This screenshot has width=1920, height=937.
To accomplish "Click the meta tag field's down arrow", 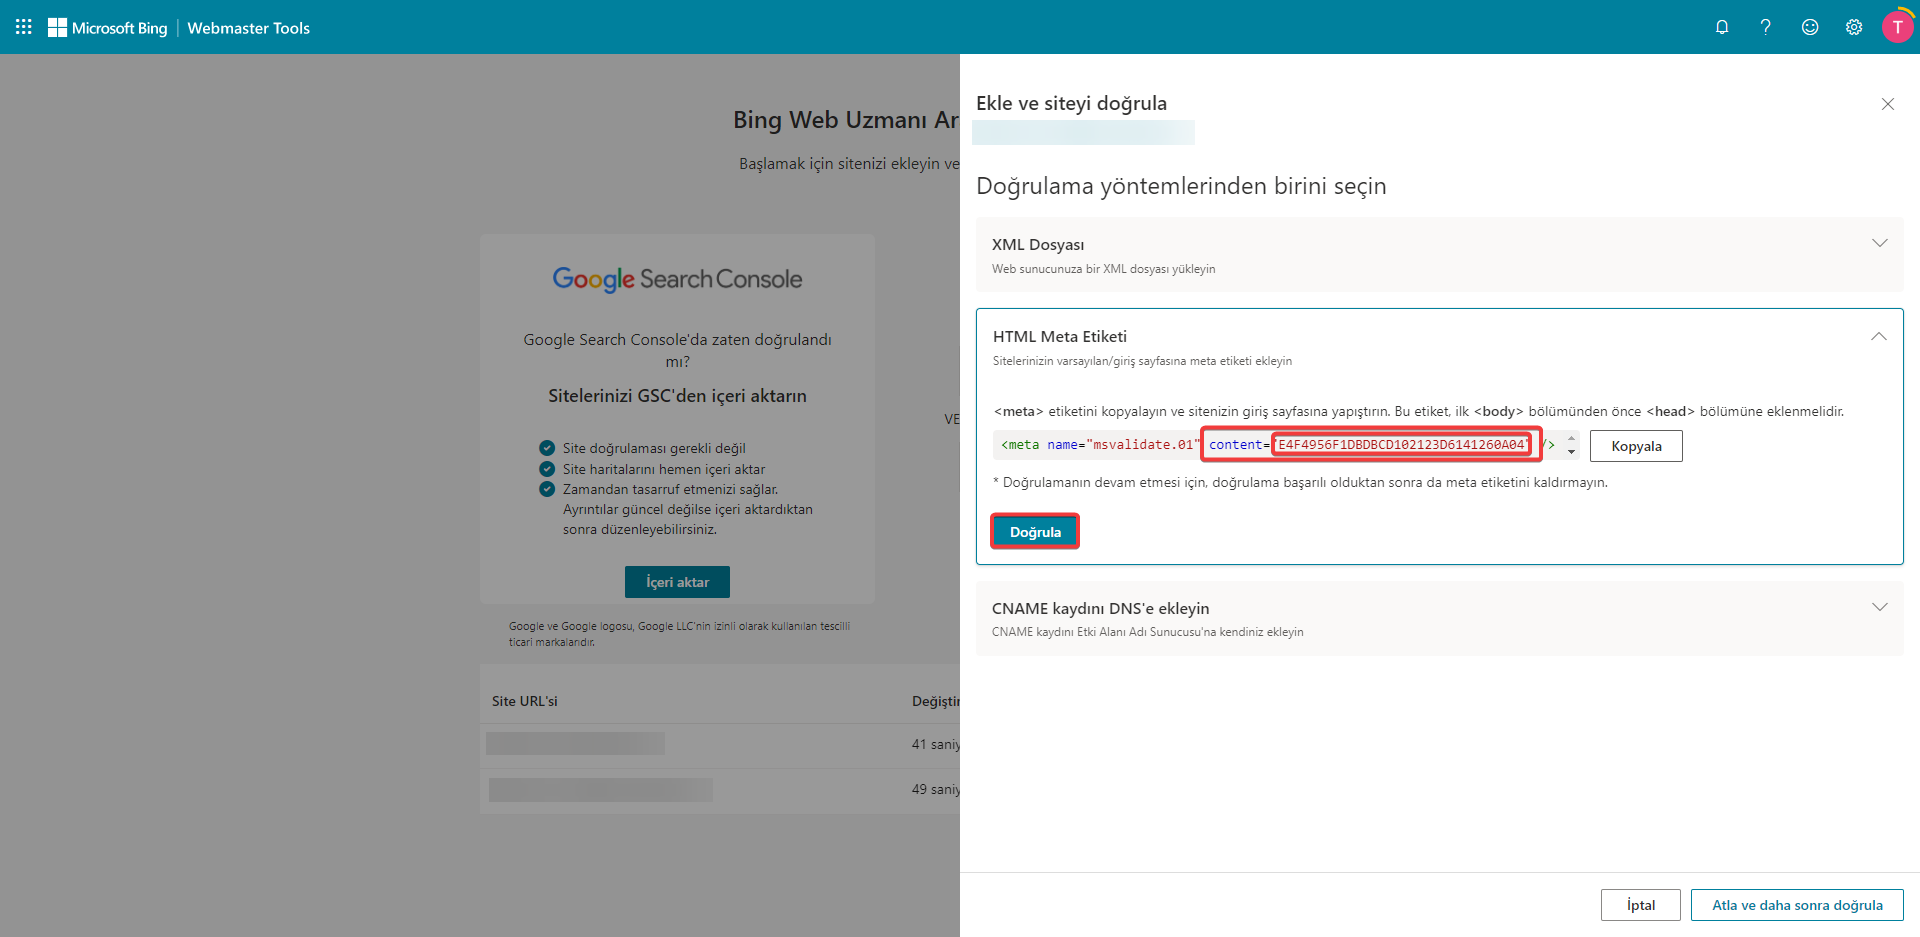I will [1572, 452].
